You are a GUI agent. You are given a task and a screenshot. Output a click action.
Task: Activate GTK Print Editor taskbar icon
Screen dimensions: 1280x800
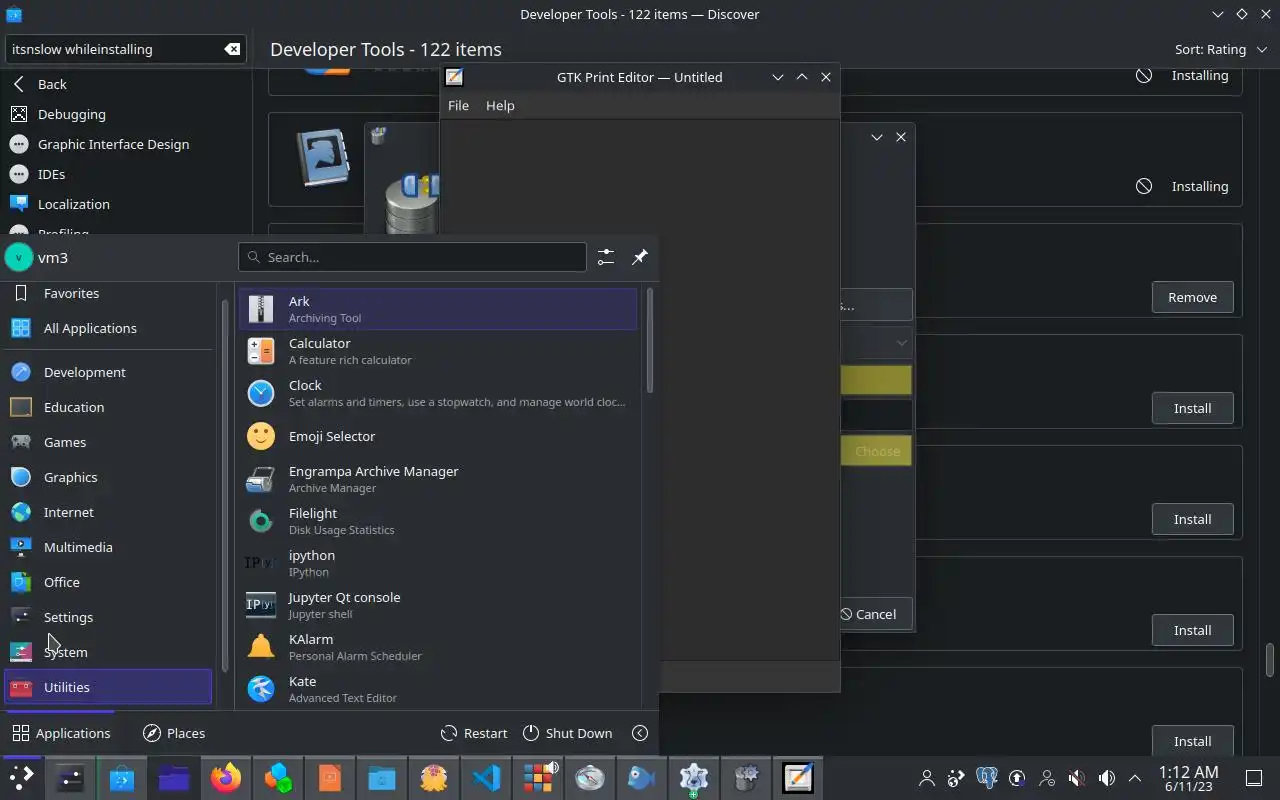798,778
